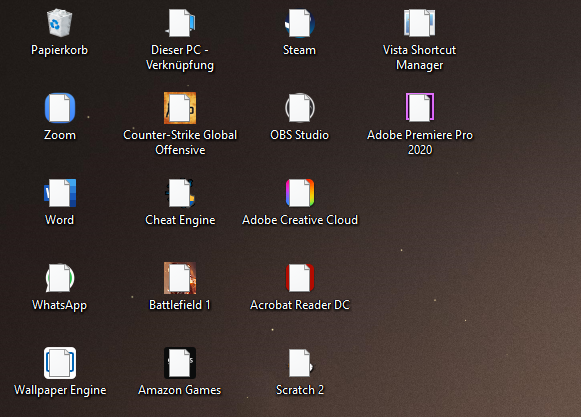581x417 pixels.
Task: Click the Steam desktop shortcut icon
Action: pos(300,23)
